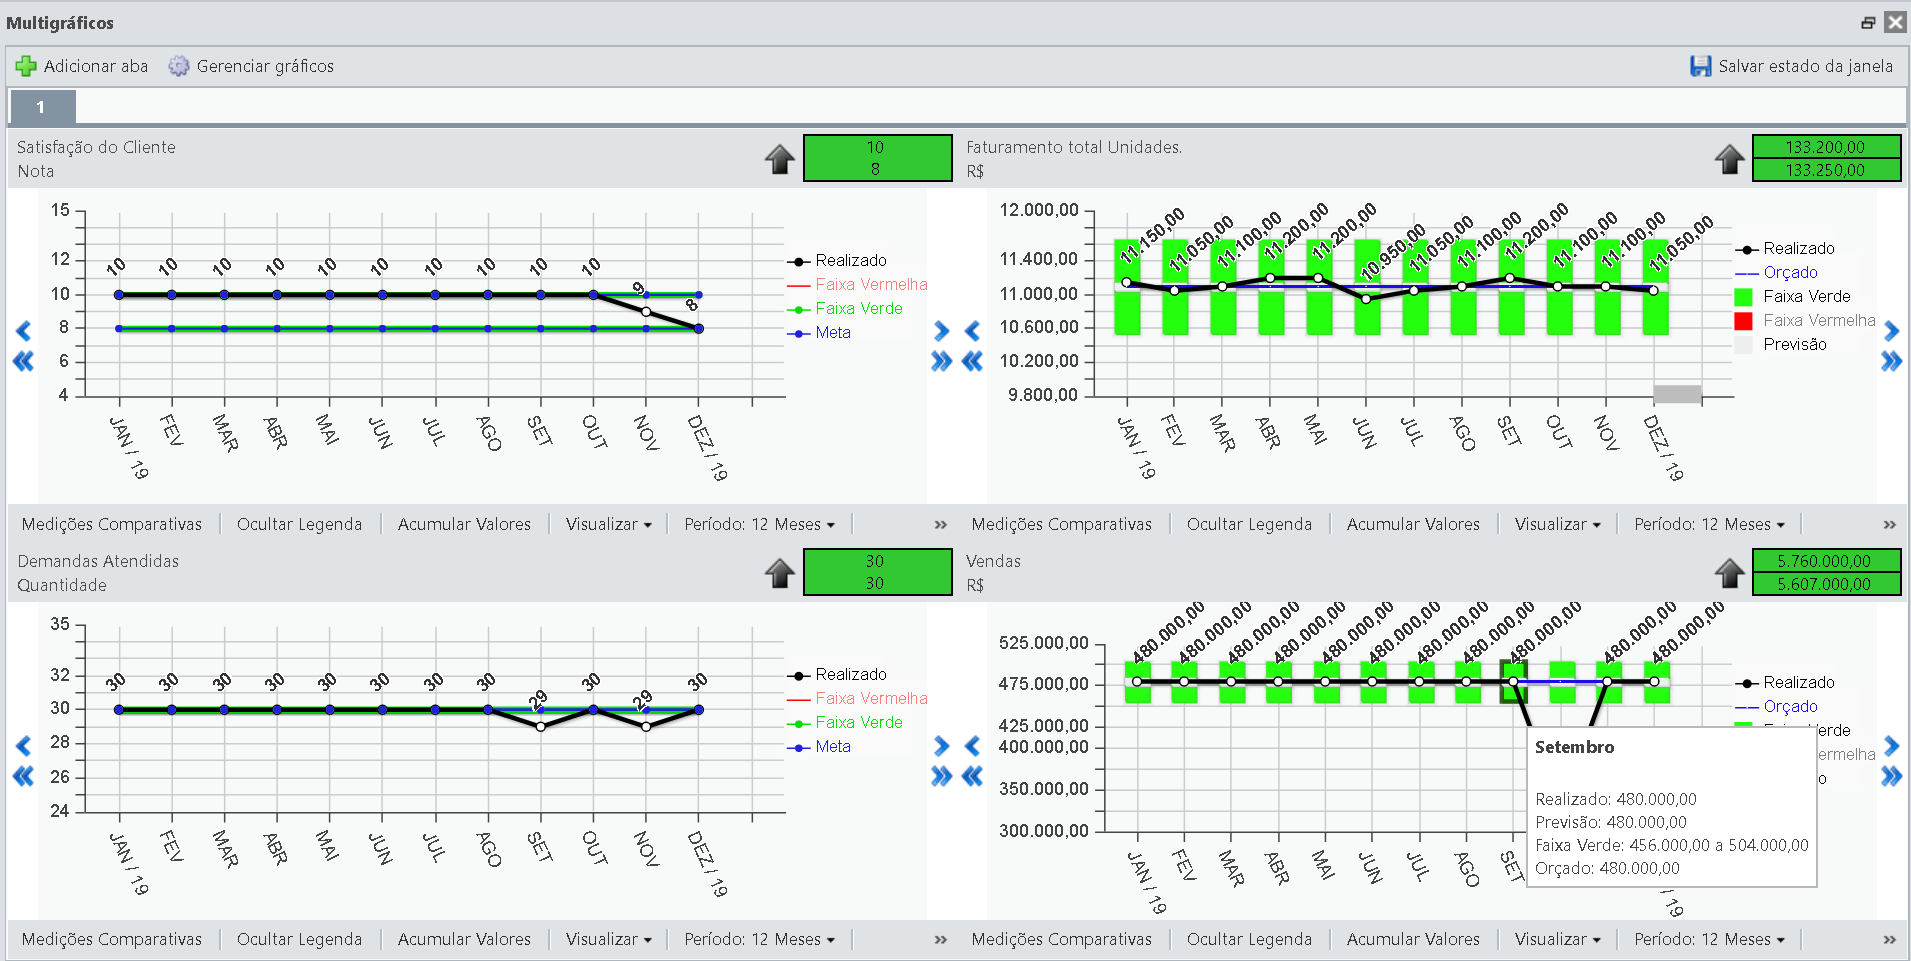Click the green Faixa Verde swatch in Faturamento legend
The height and width of the screenshot is (961, 1911).
coord(1743,297)
